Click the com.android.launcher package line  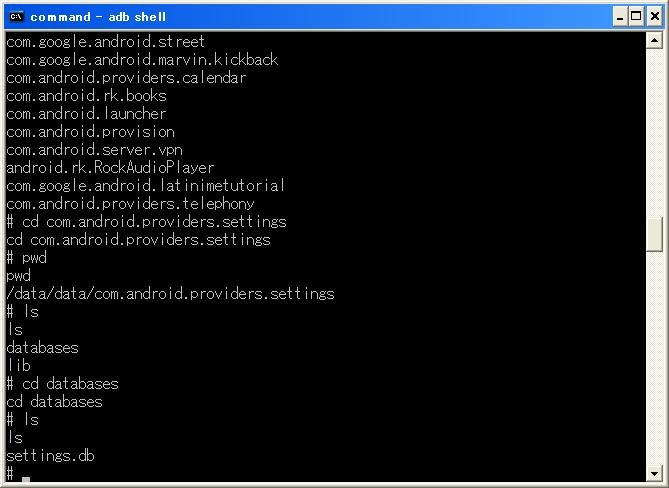[x=86, y=114]
